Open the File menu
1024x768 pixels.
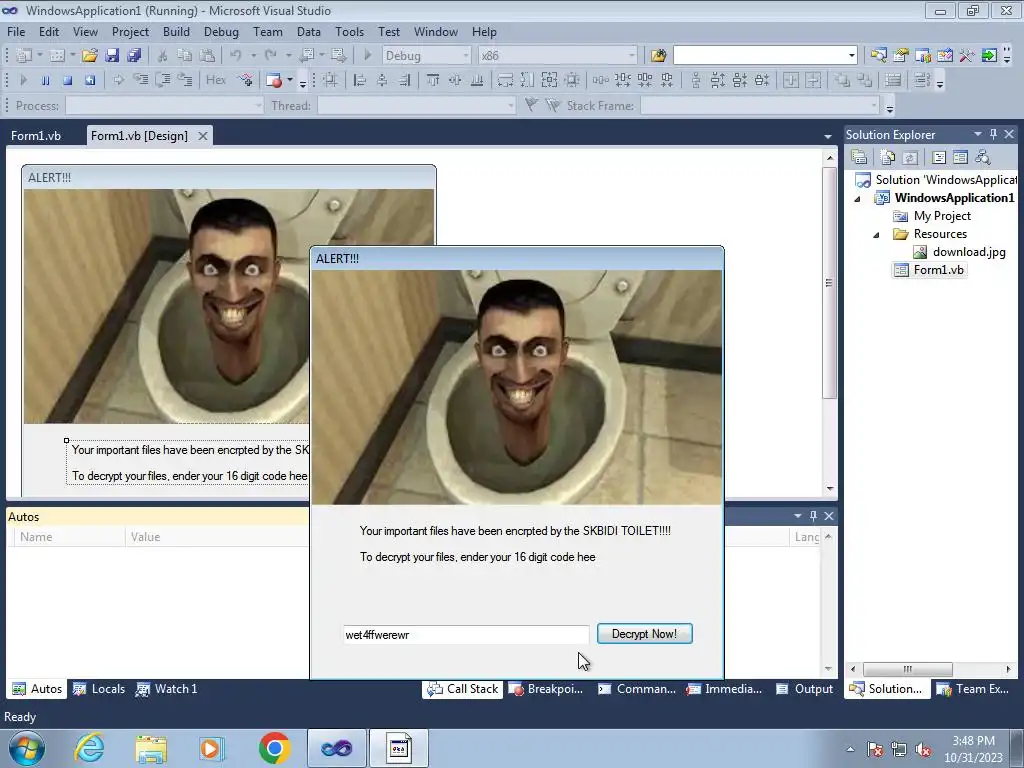click(16, 31)
